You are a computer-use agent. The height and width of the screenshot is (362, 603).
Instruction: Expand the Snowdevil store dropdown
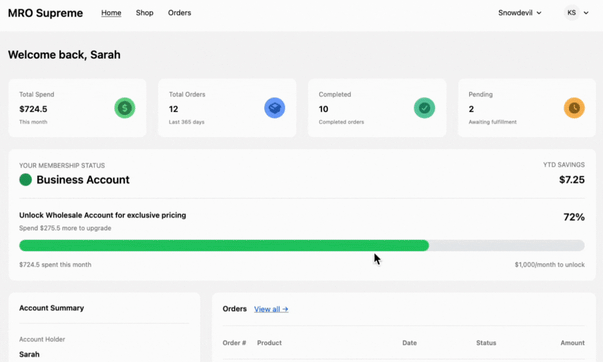tap(520, 13)
